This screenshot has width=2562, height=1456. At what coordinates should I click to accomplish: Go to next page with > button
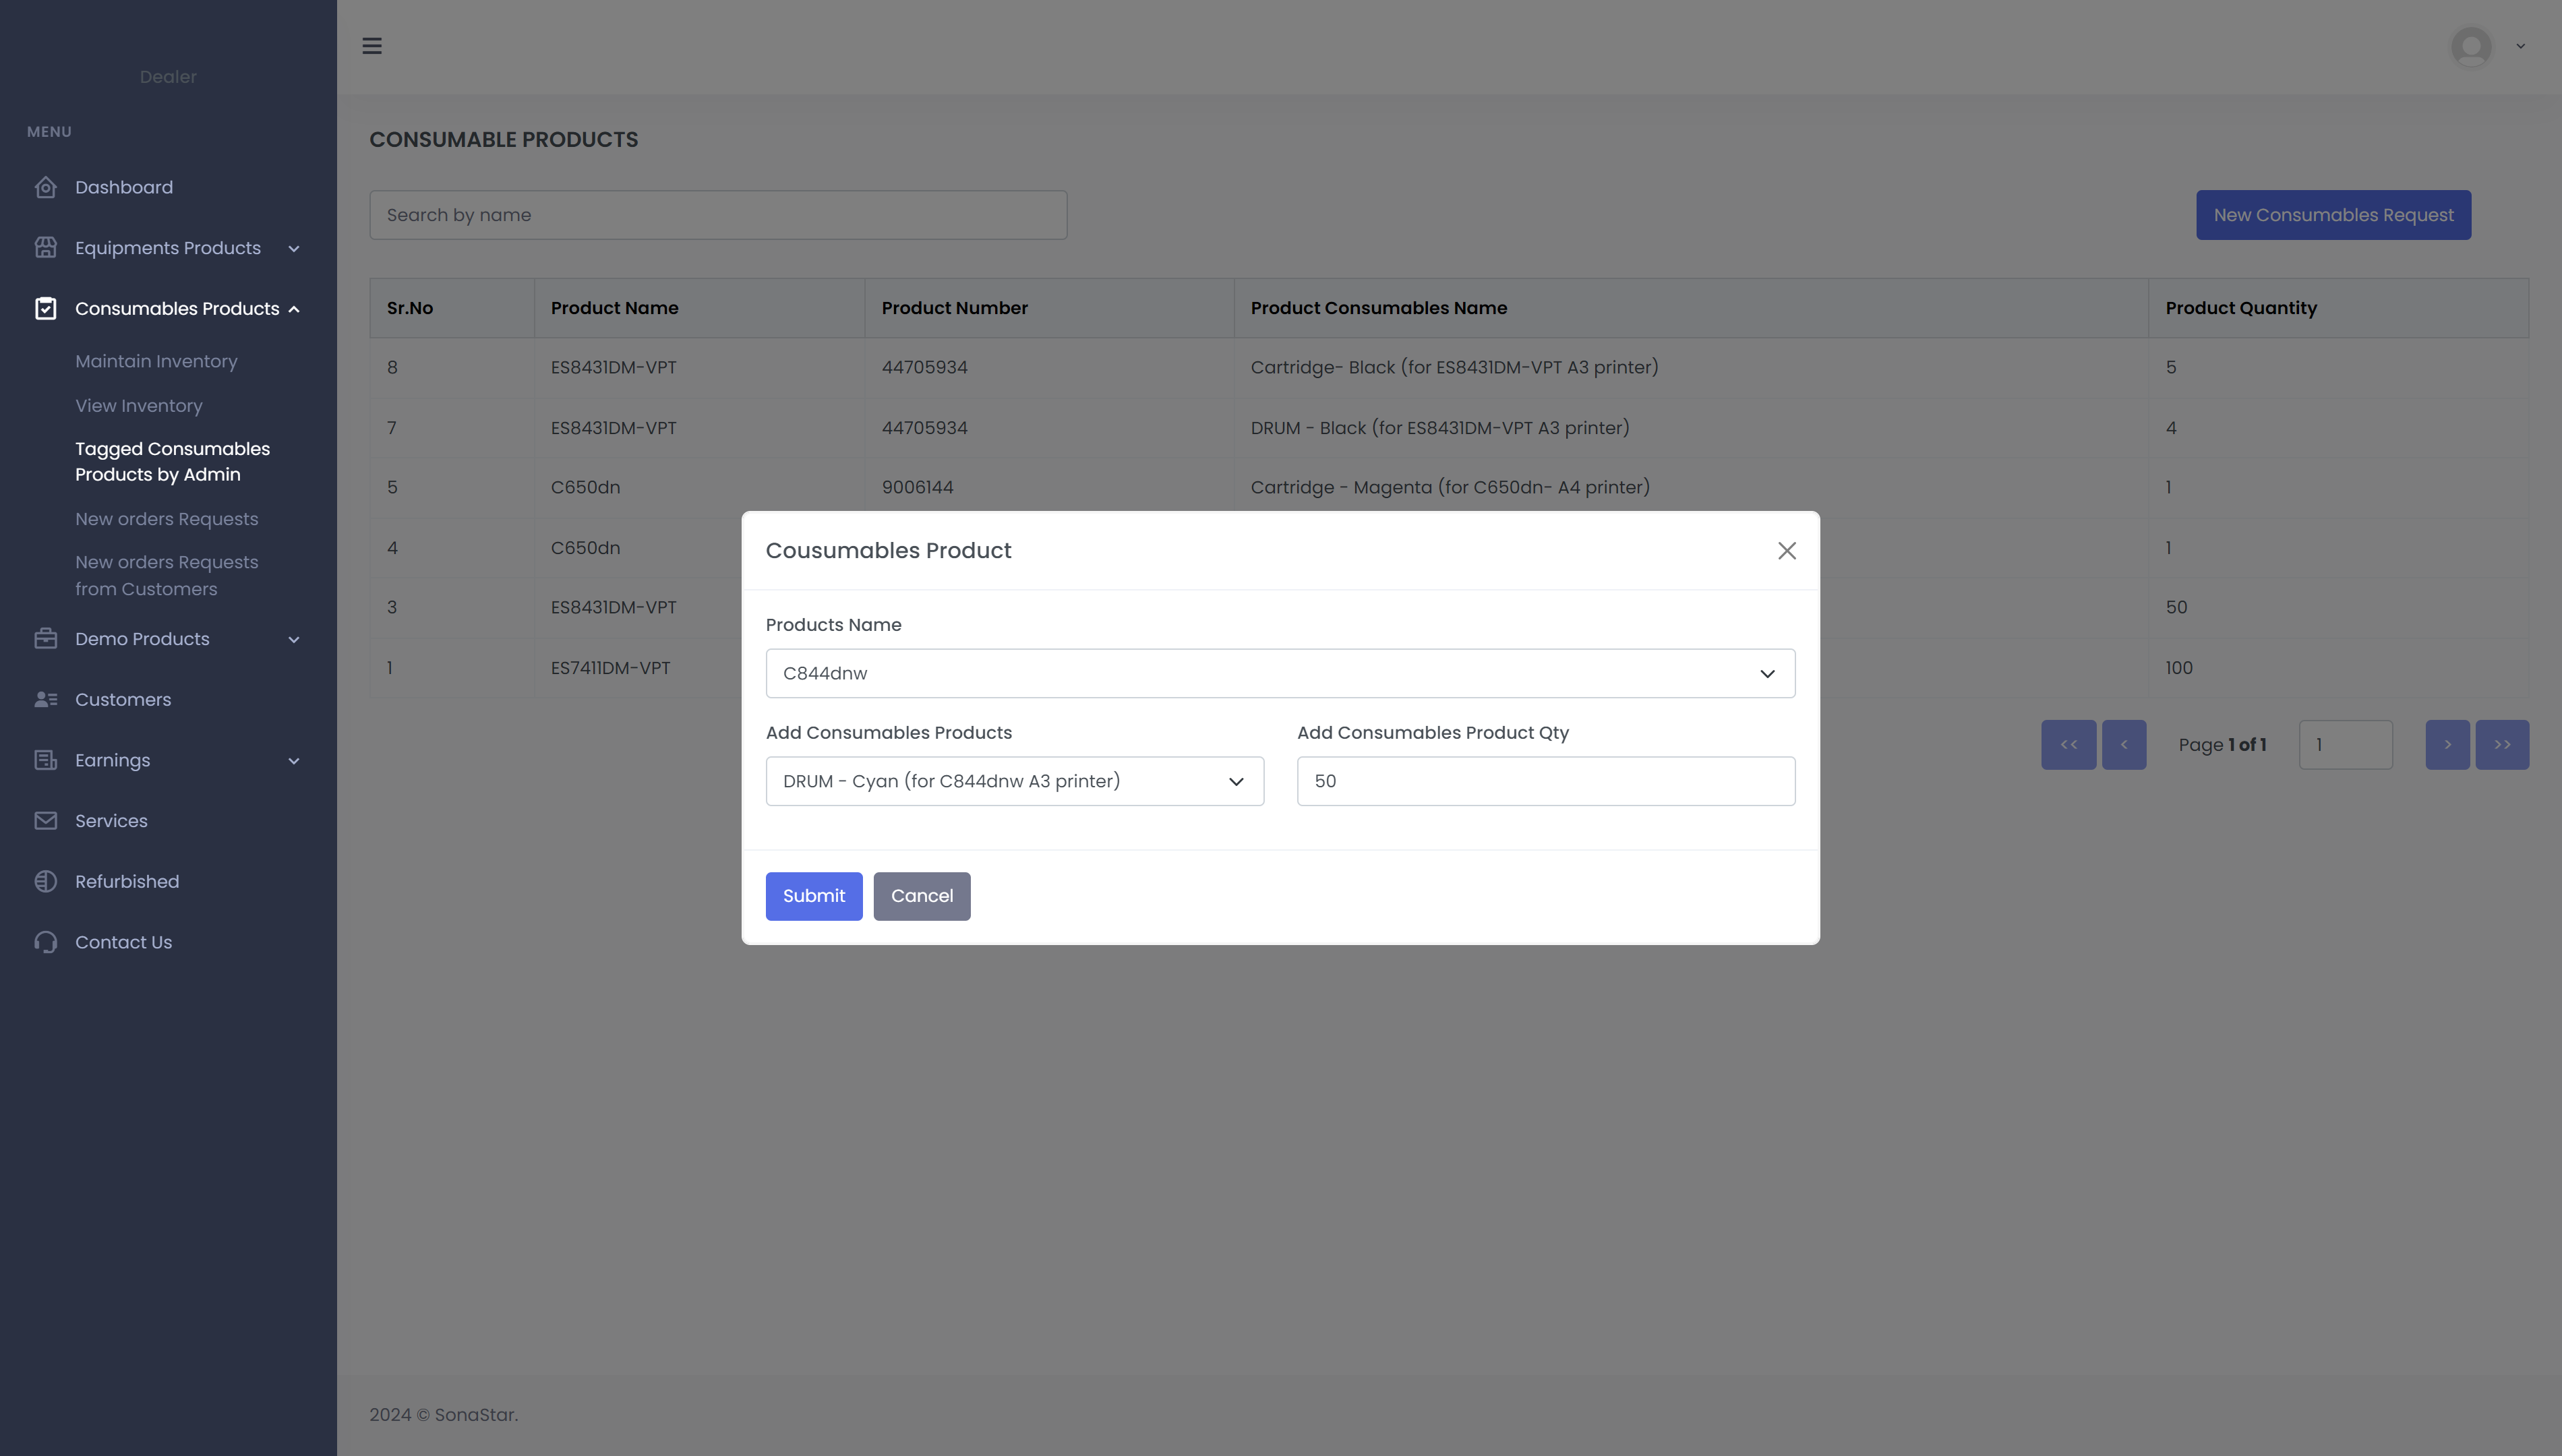click(2448, 745)
